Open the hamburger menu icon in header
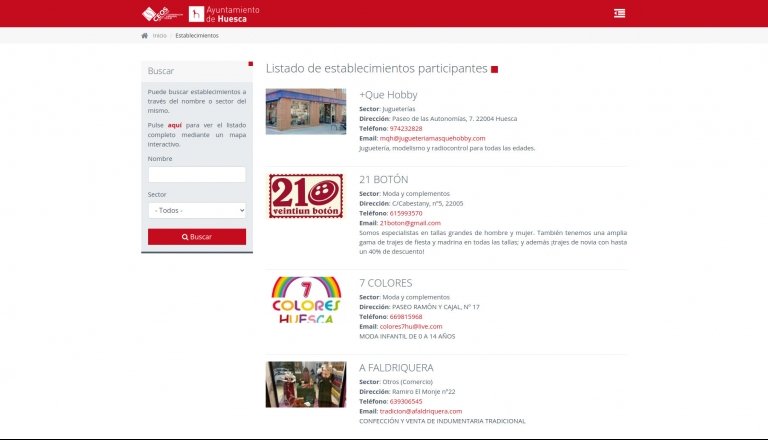 620,13
